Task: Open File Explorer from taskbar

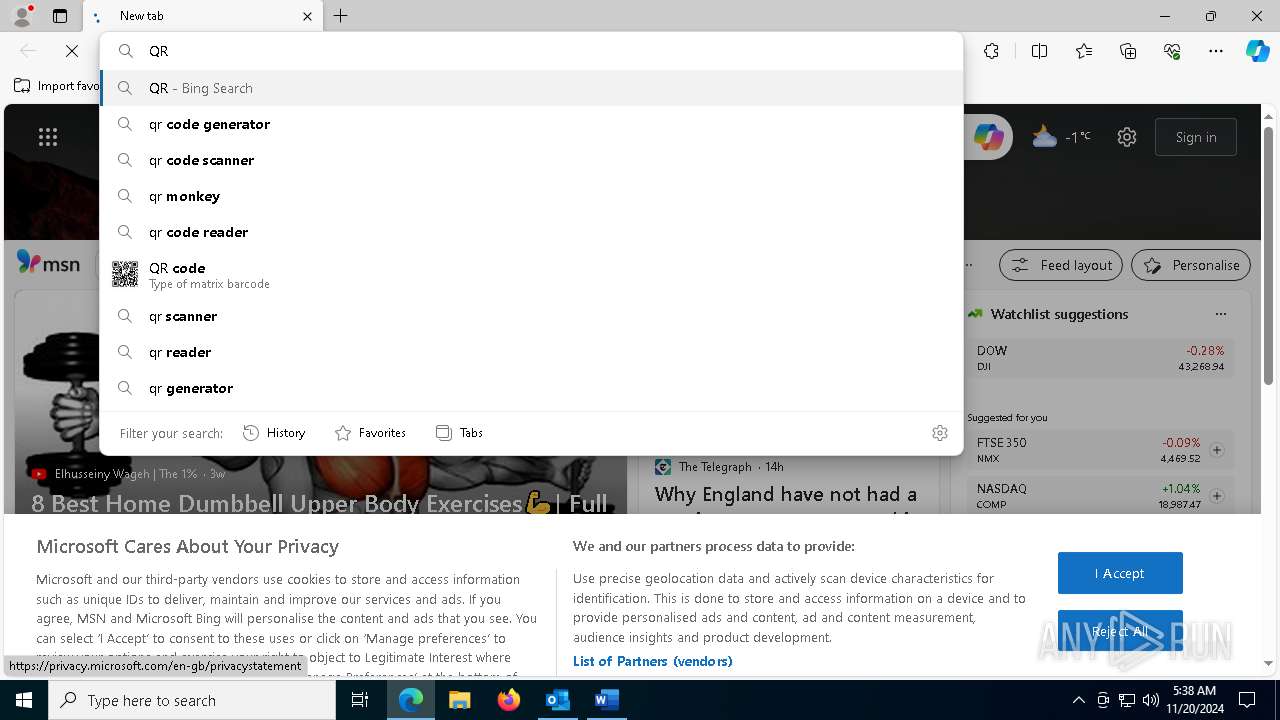Action: point(459,700)
